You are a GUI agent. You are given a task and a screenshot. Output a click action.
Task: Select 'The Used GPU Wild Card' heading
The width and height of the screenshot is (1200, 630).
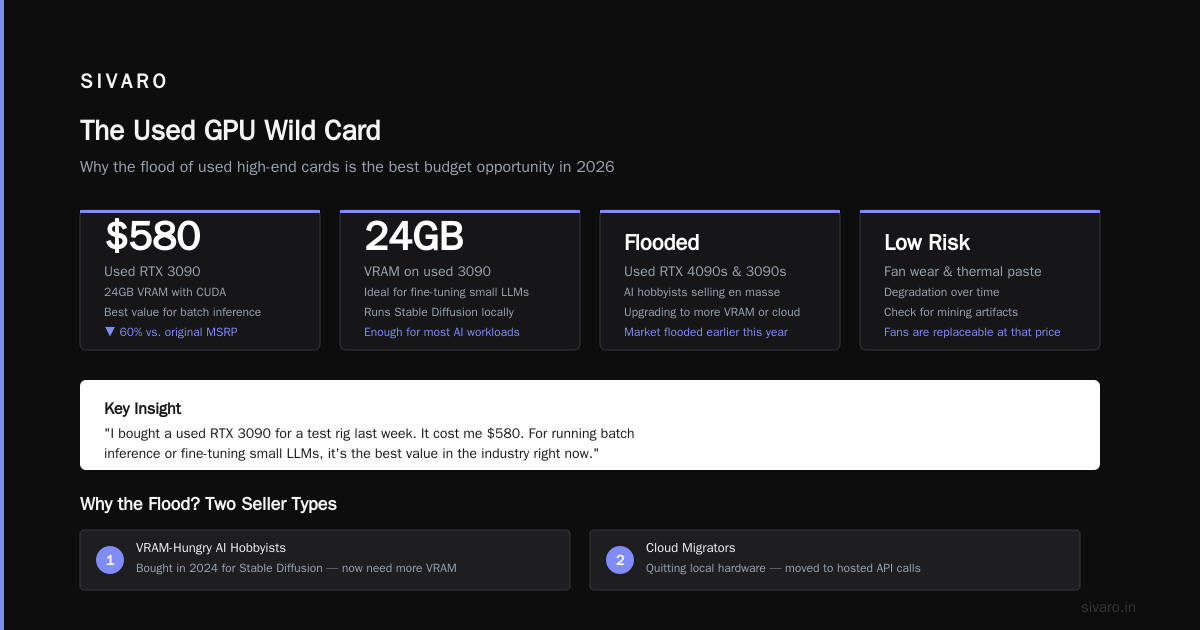[230, 130]
